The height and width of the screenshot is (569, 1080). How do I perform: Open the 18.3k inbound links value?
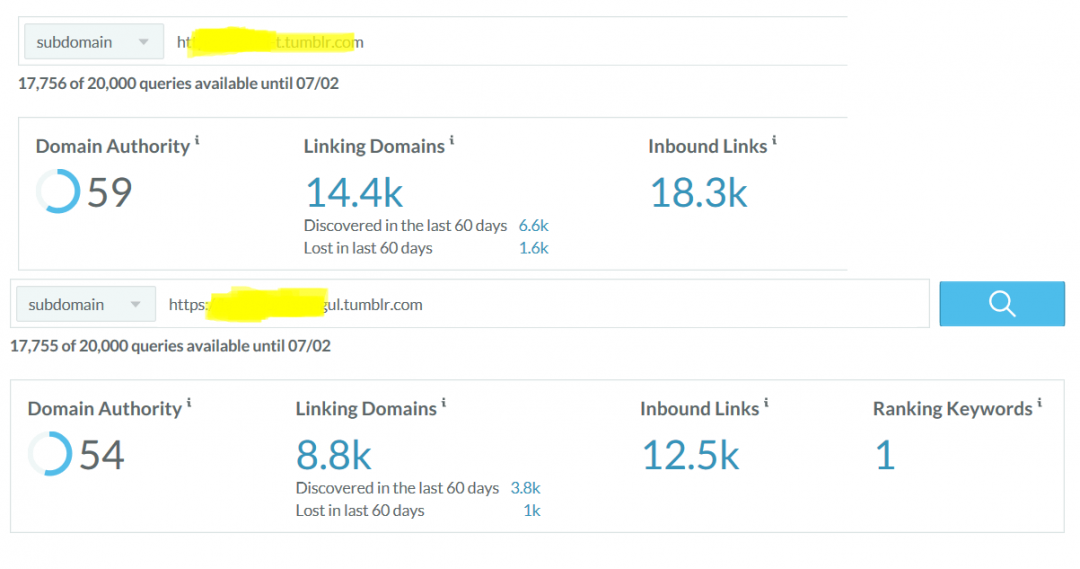pyautogui.click(x=698, y=192)
